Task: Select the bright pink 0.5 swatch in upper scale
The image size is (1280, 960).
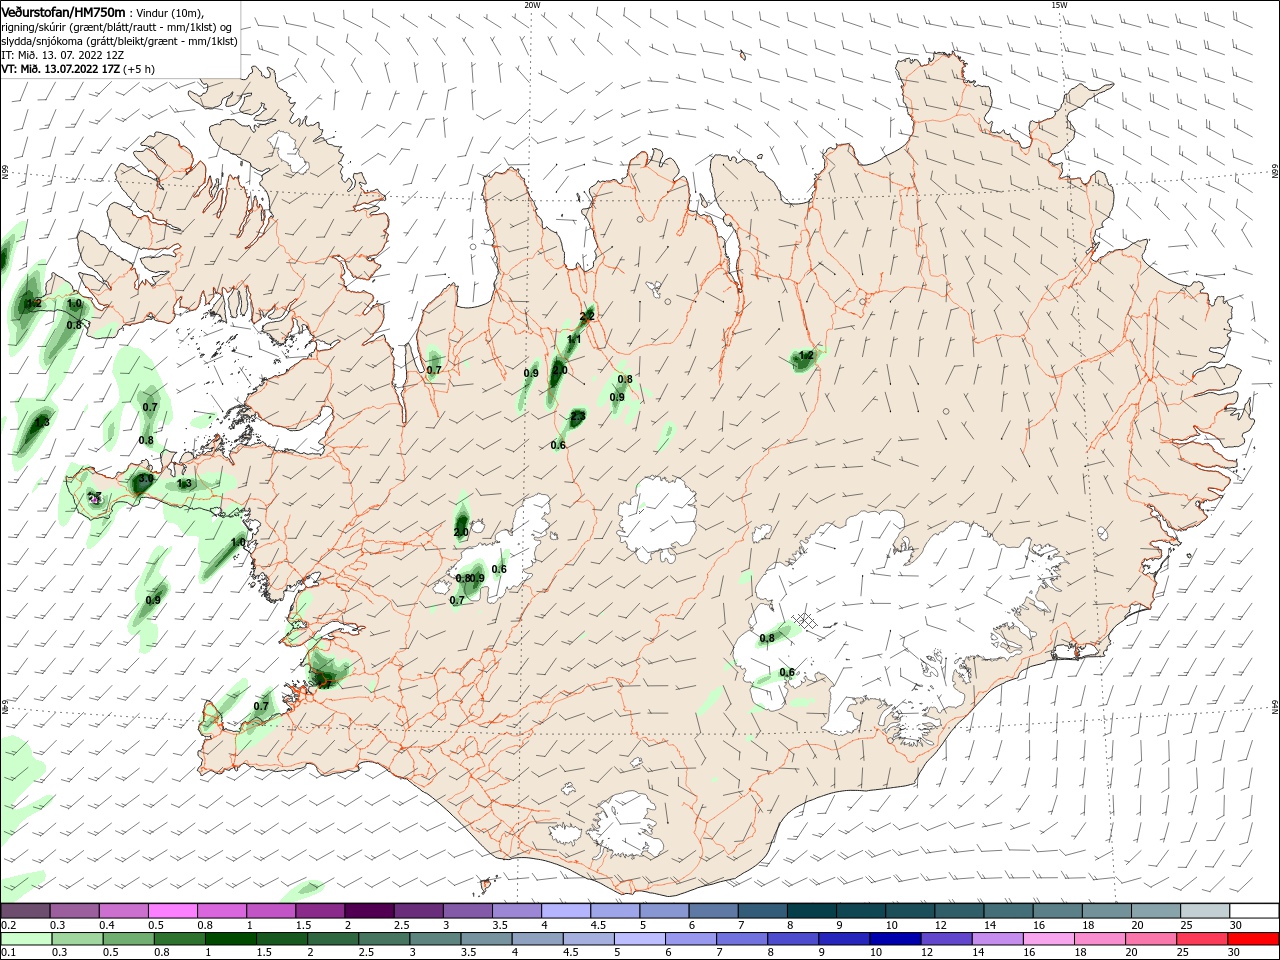Action: 172,911
